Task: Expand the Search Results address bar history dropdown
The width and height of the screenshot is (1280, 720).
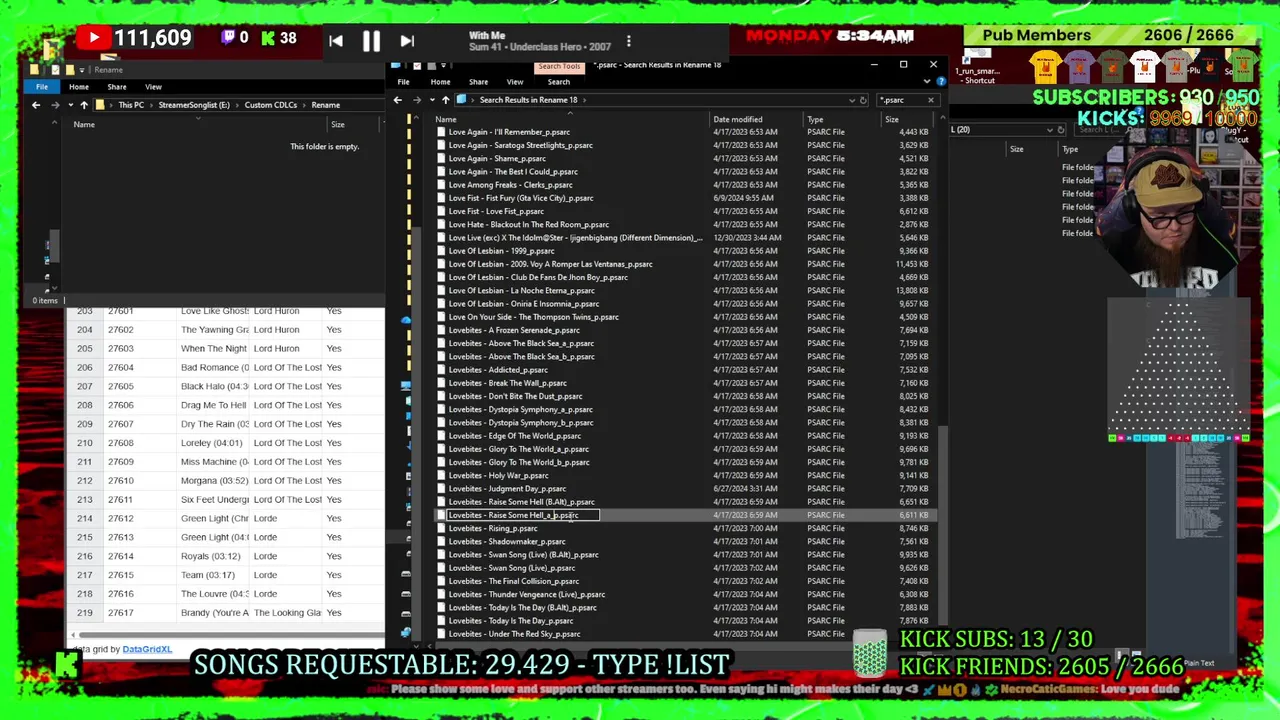Action: [x=851, y=100]
